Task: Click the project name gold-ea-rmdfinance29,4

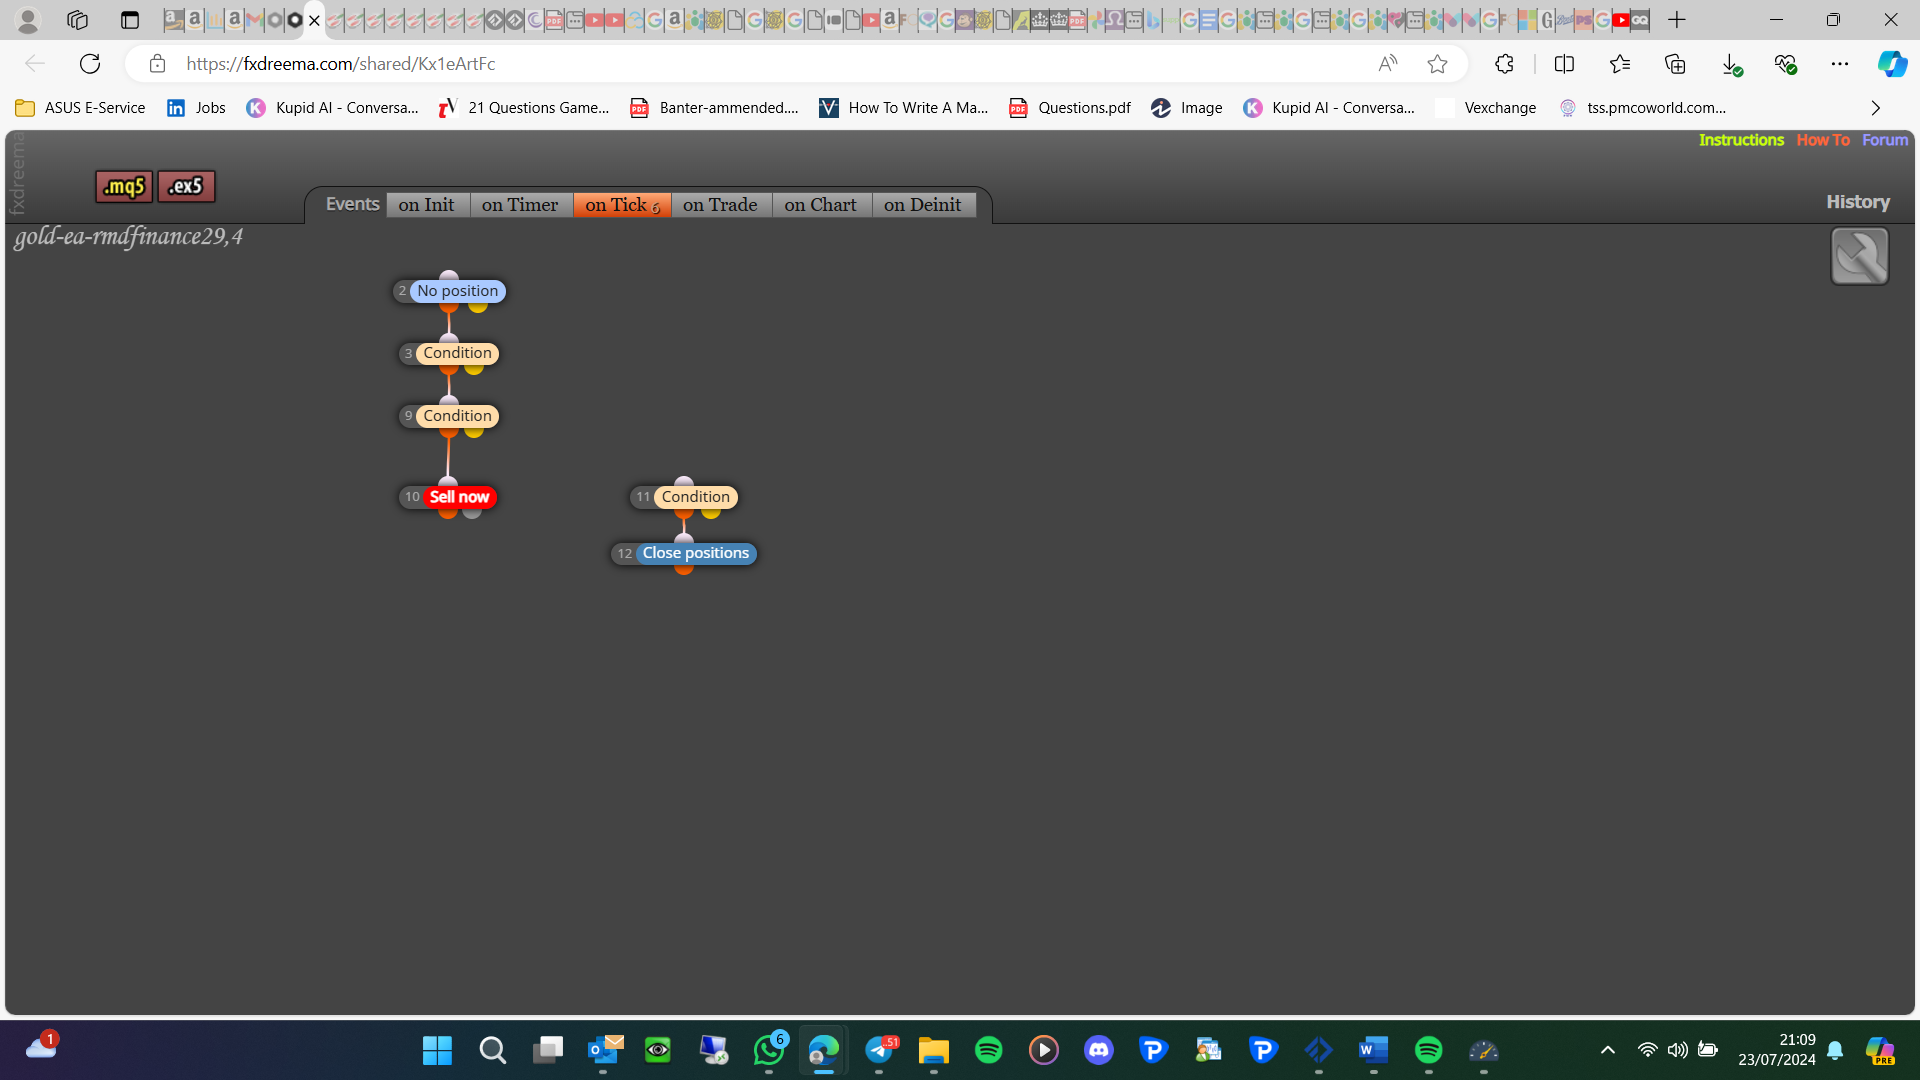Action: [128, 237]
